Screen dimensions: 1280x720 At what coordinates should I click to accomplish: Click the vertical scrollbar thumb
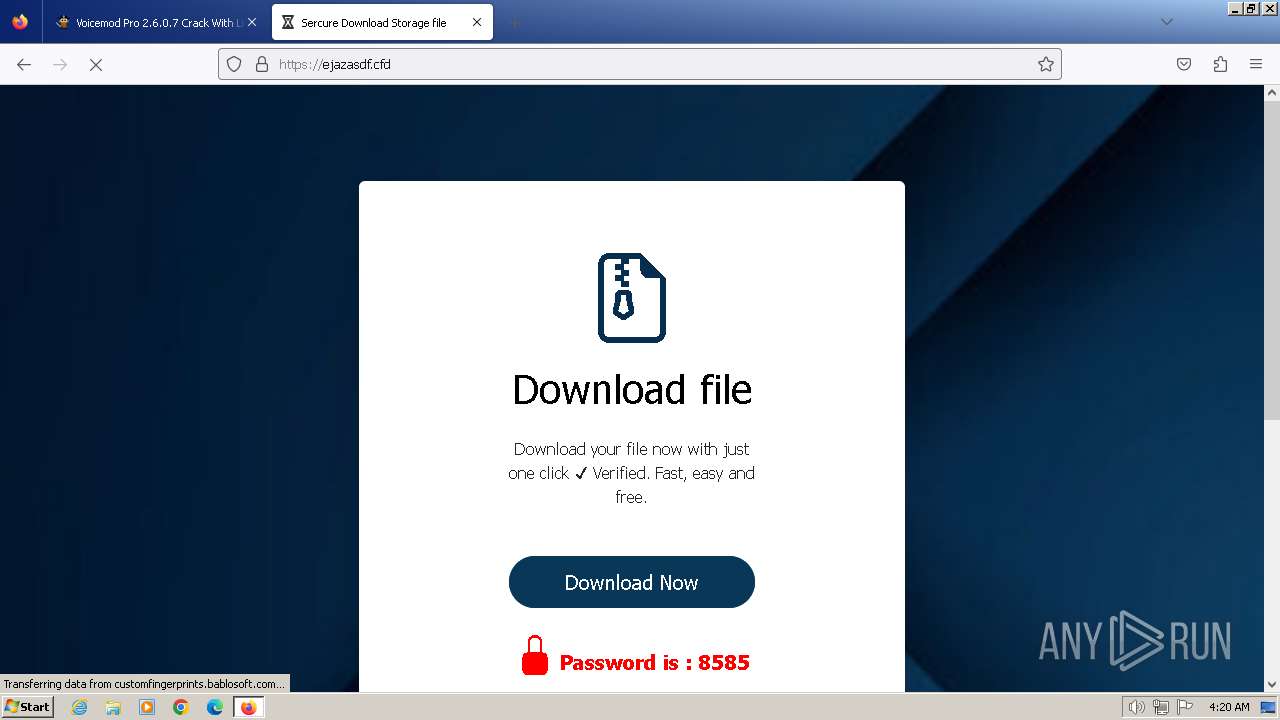1272,260
